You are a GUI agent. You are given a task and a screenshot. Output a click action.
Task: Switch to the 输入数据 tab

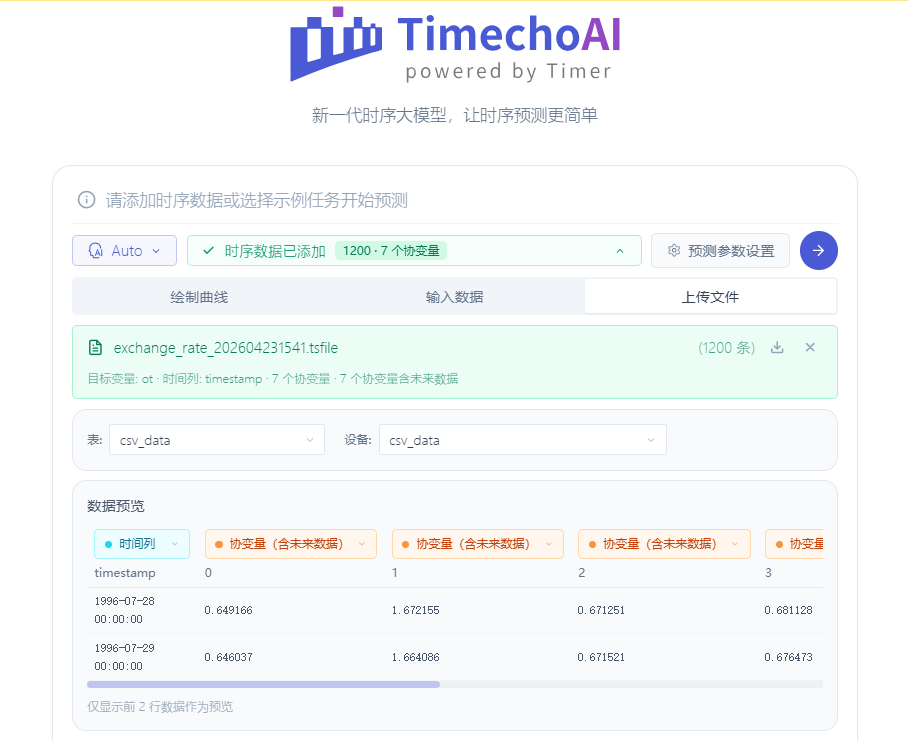(455, 297)
